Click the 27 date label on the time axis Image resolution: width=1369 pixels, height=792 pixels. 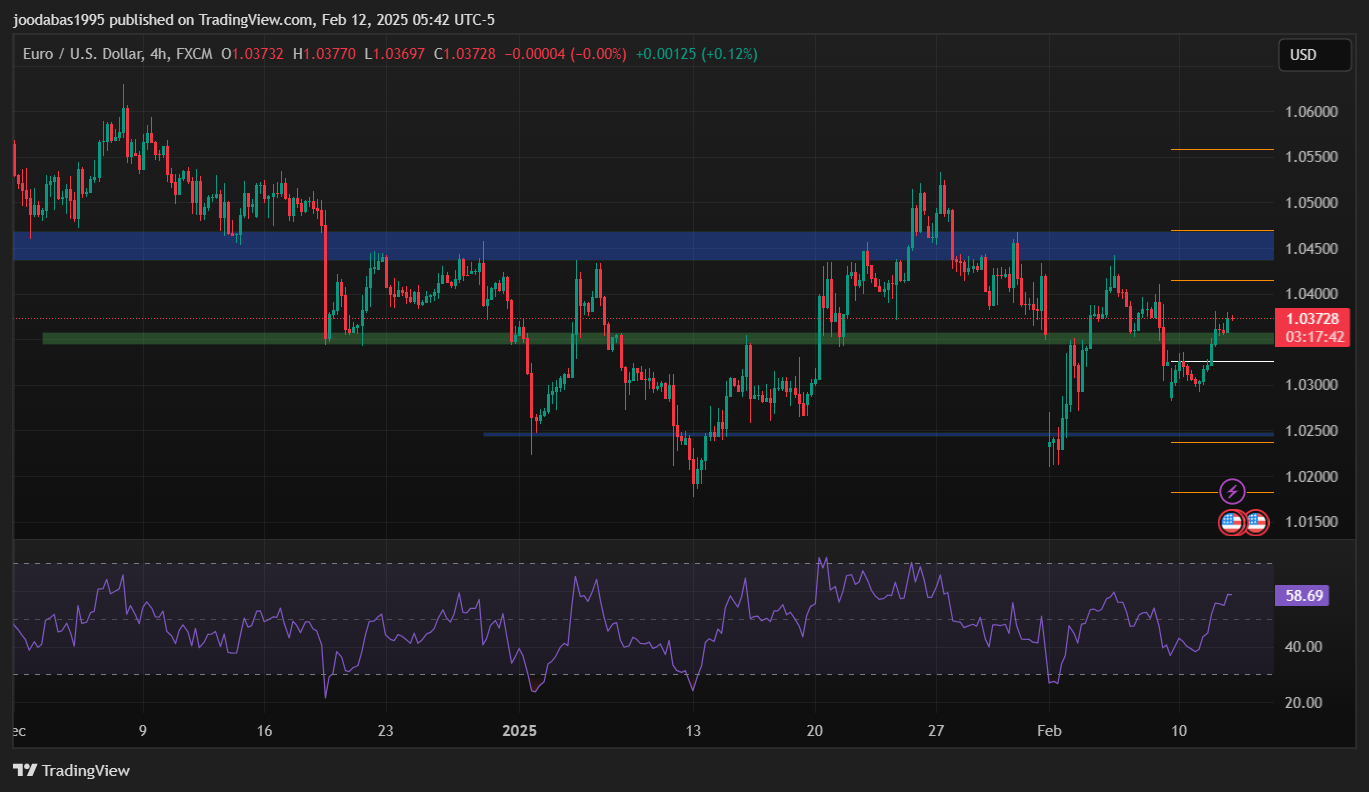pos(937,731)
